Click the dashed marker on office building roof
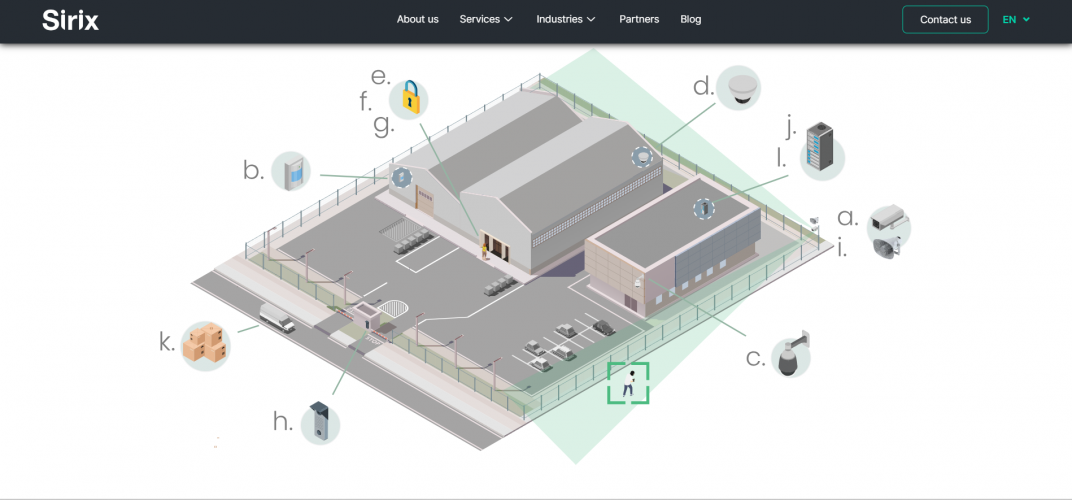The height and width of the screenshot is (500, 1072). [704, 209]
